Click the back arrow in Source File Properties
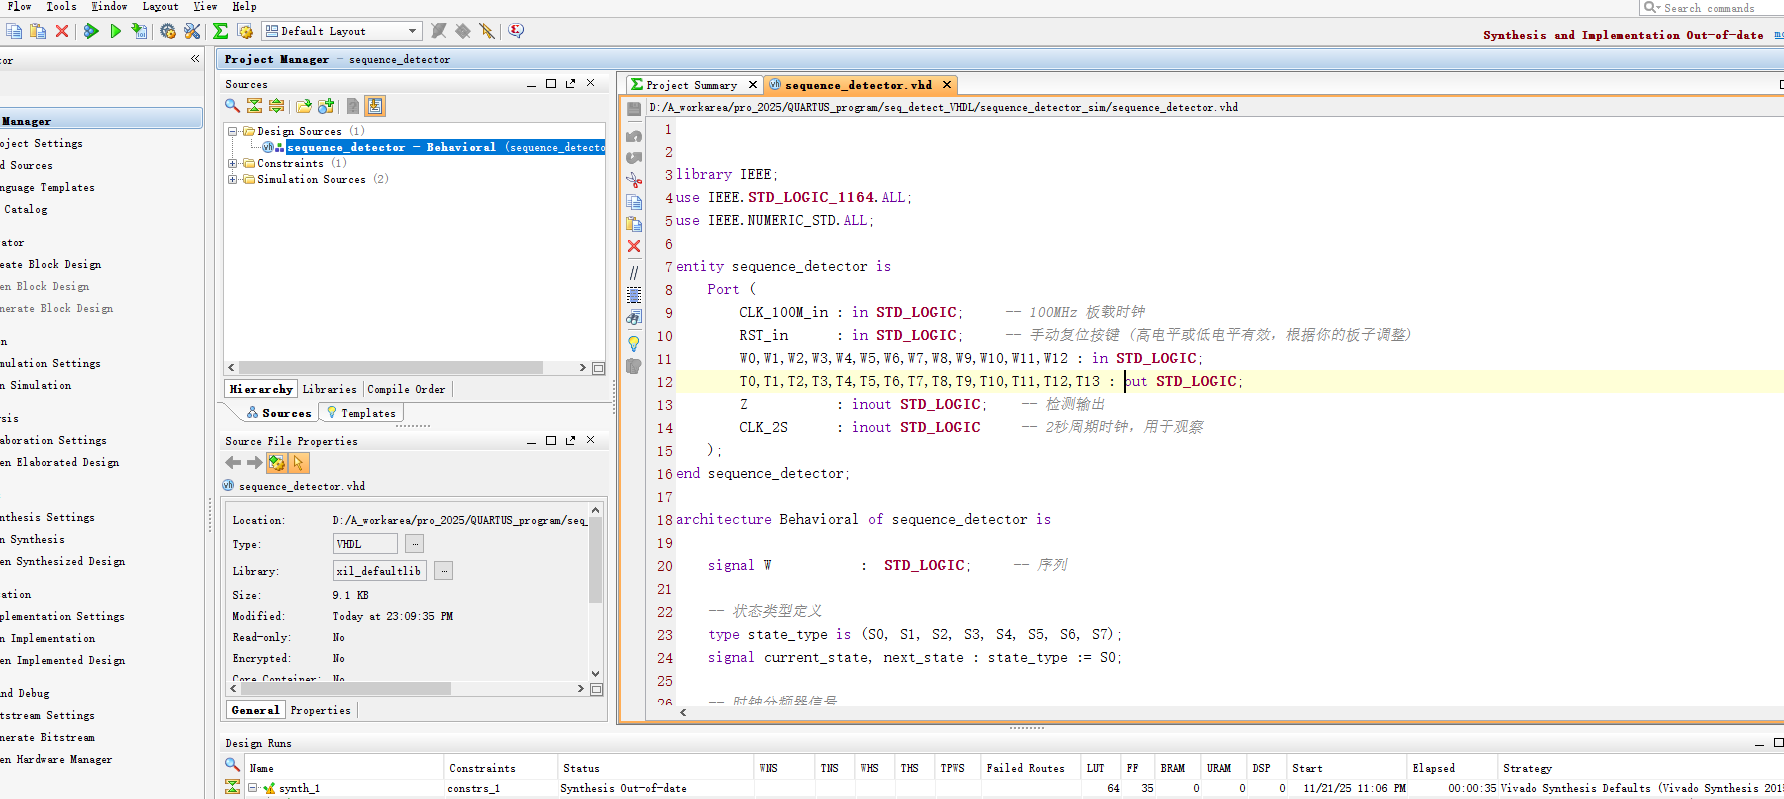 pyautogui.click(x=233, y=463)
